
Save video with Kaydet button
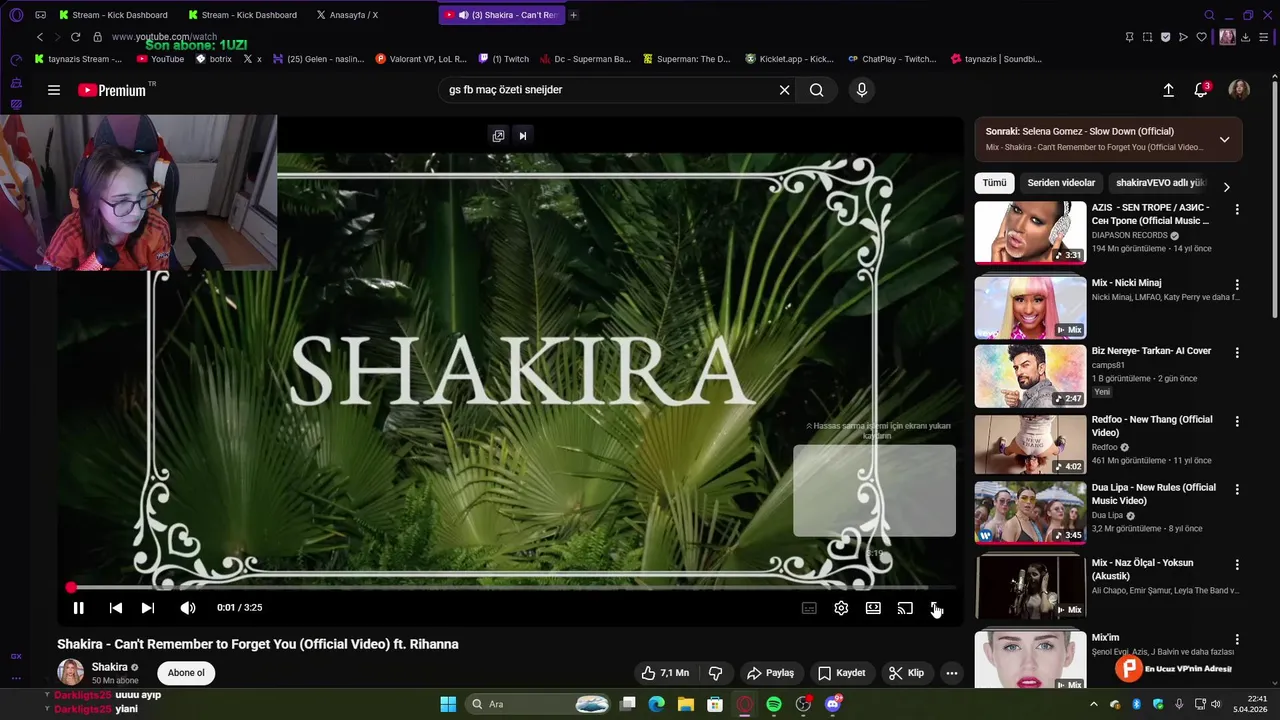point(842,673)
